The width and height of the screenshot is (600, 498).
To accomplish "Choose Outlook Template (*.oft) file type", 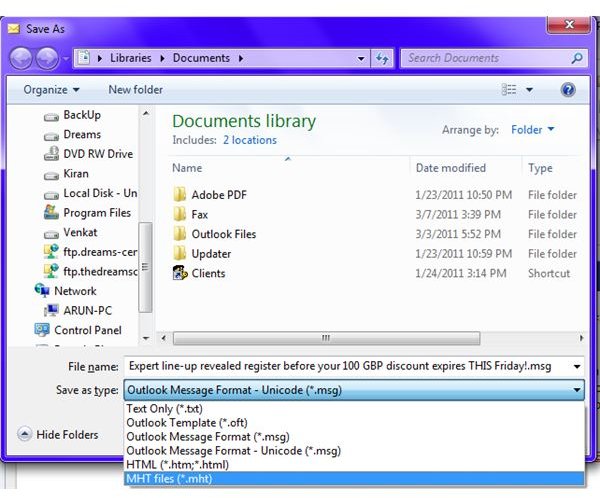I will tap(354, 423).
